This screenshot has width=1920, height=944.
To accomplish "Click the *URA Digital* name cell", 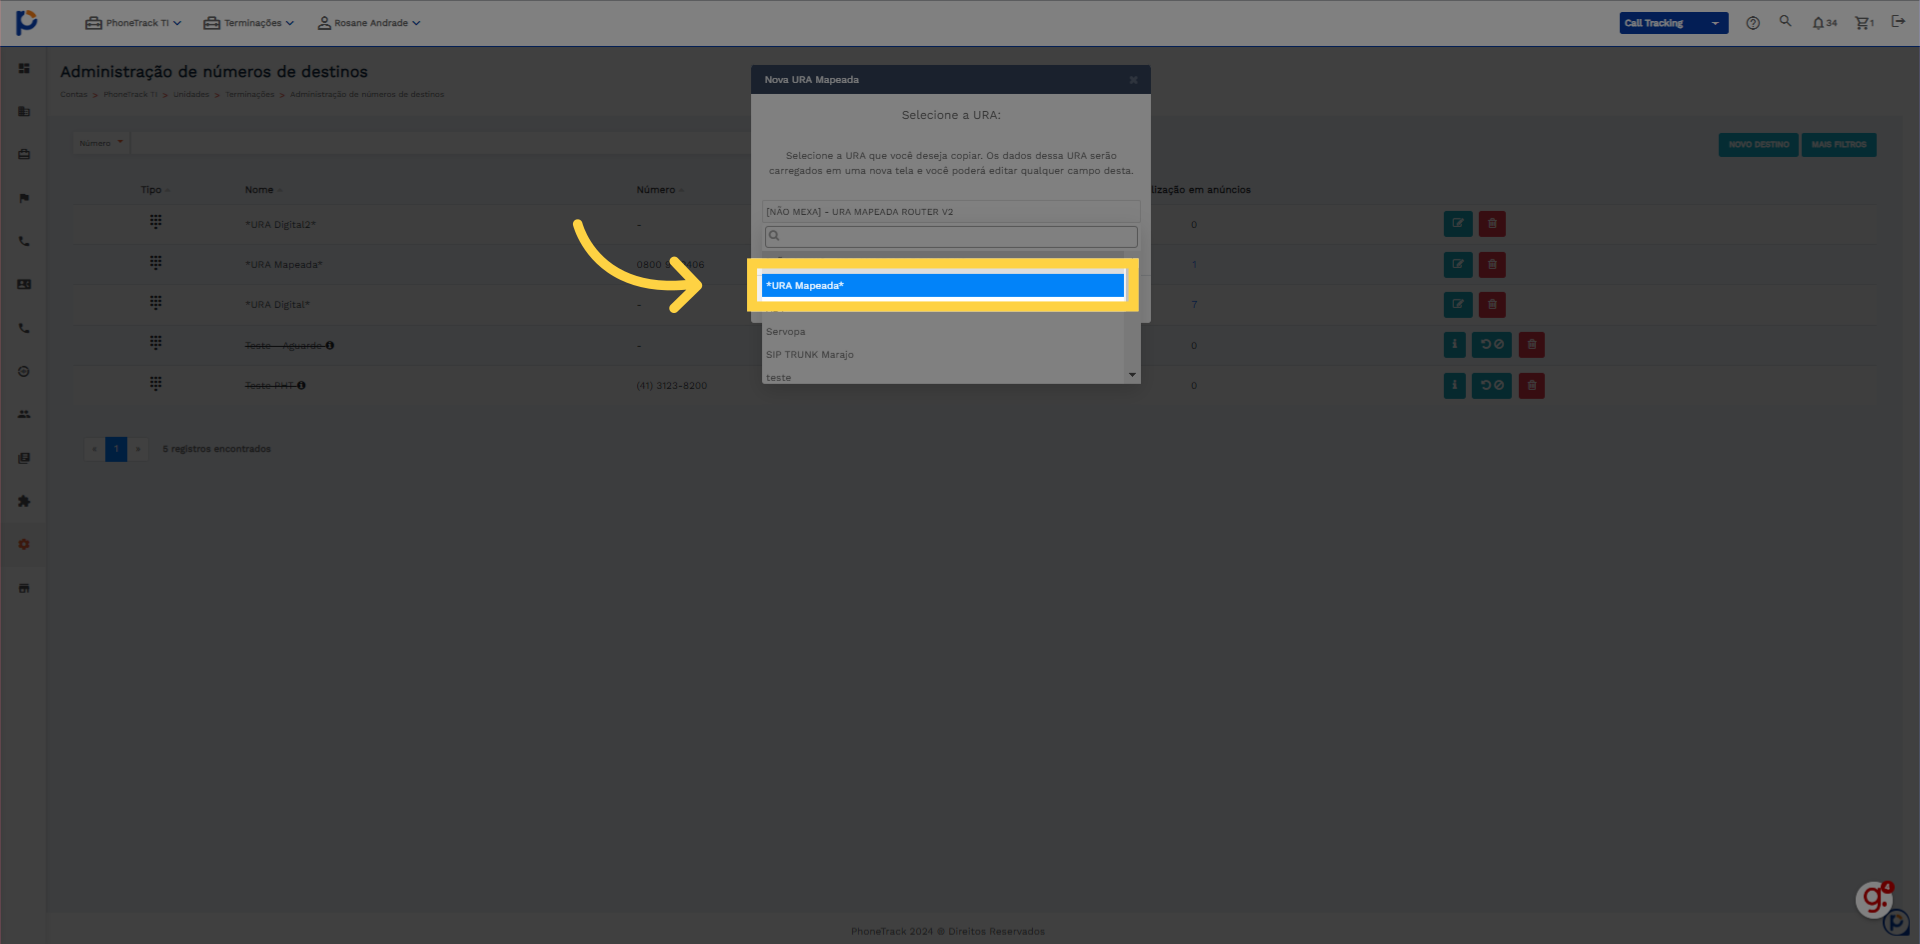I will point(278,305).
